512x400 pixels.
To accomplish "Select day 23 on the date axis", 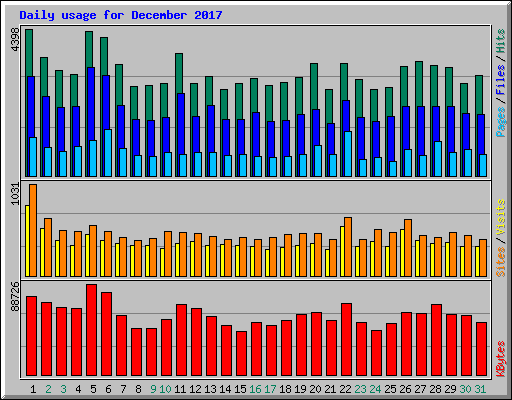I will pyautogui.click(x=360, y=389).
